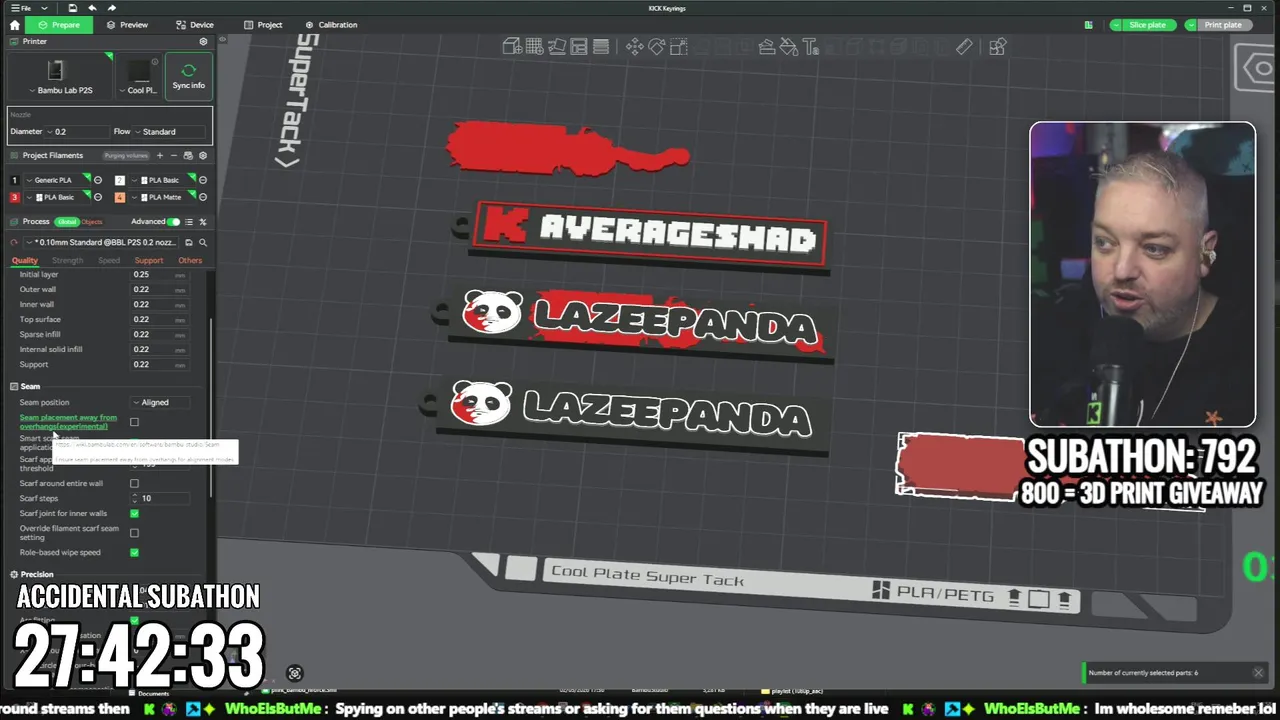Click filament 1 black color swatch
The height and width of the screenshot is (720, 1280).
point(14,180)
